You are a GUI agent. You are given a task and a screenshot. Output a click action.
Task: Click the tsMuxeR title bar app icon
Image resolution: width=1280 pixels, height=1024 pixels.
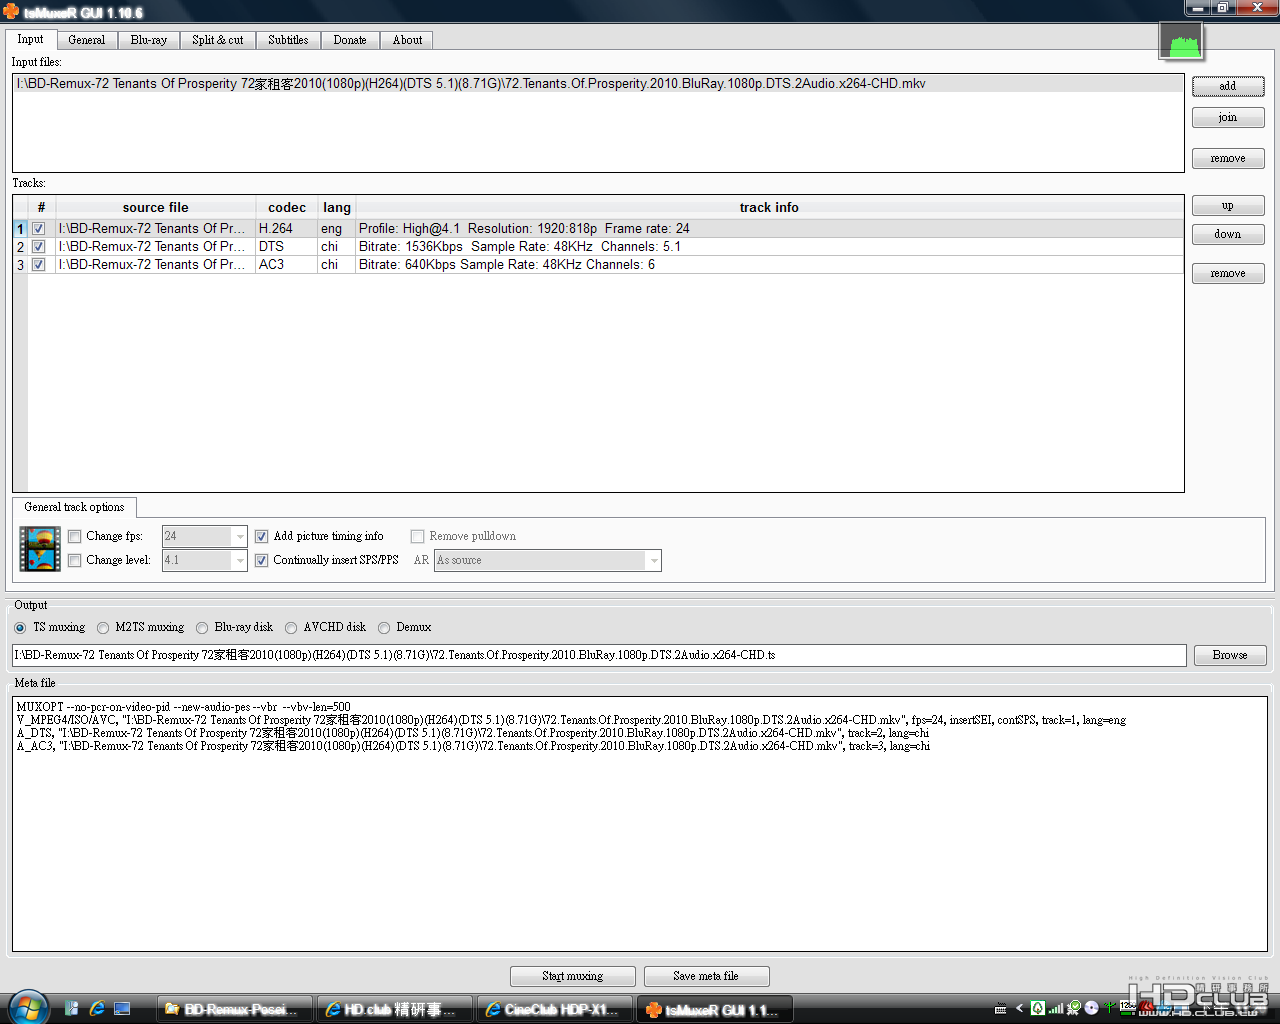pyautogui.click(x=11, y=11)
